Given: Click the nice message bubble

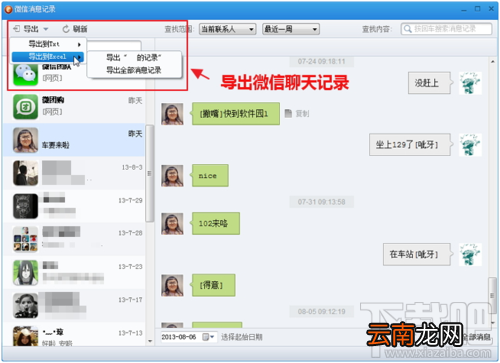Looking at the screenshot, I should click(x=209, y=175).
